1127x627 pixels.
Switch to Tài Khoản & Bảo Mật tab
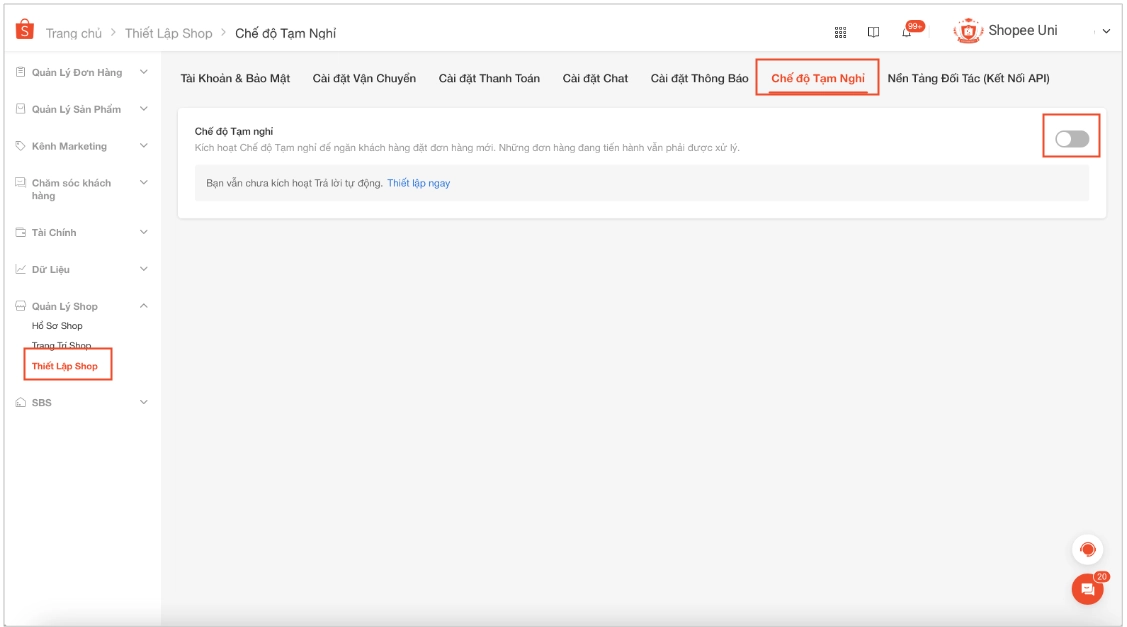tap(235, 78)
